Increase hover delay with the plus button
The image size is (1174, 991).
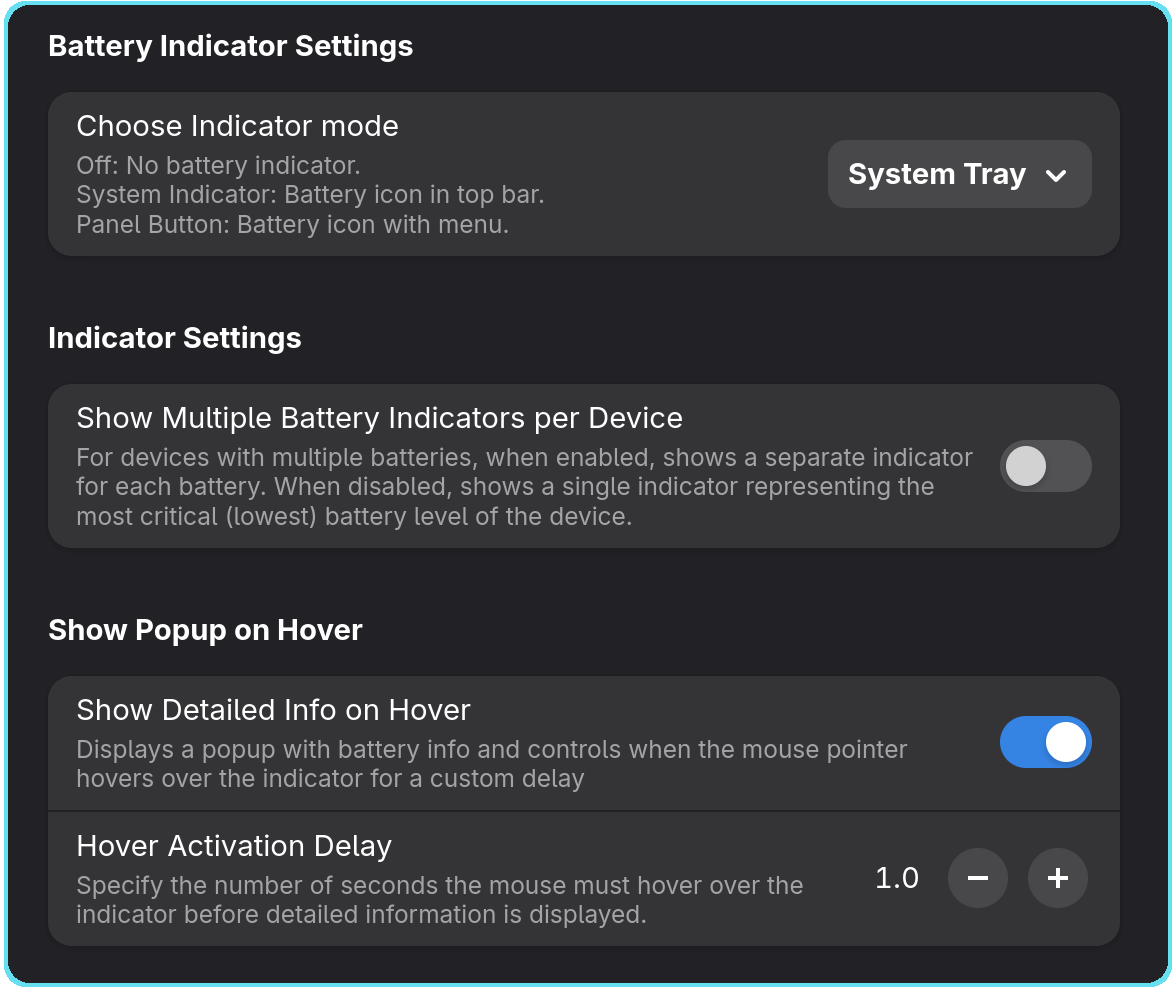[x=1057, y=878]
